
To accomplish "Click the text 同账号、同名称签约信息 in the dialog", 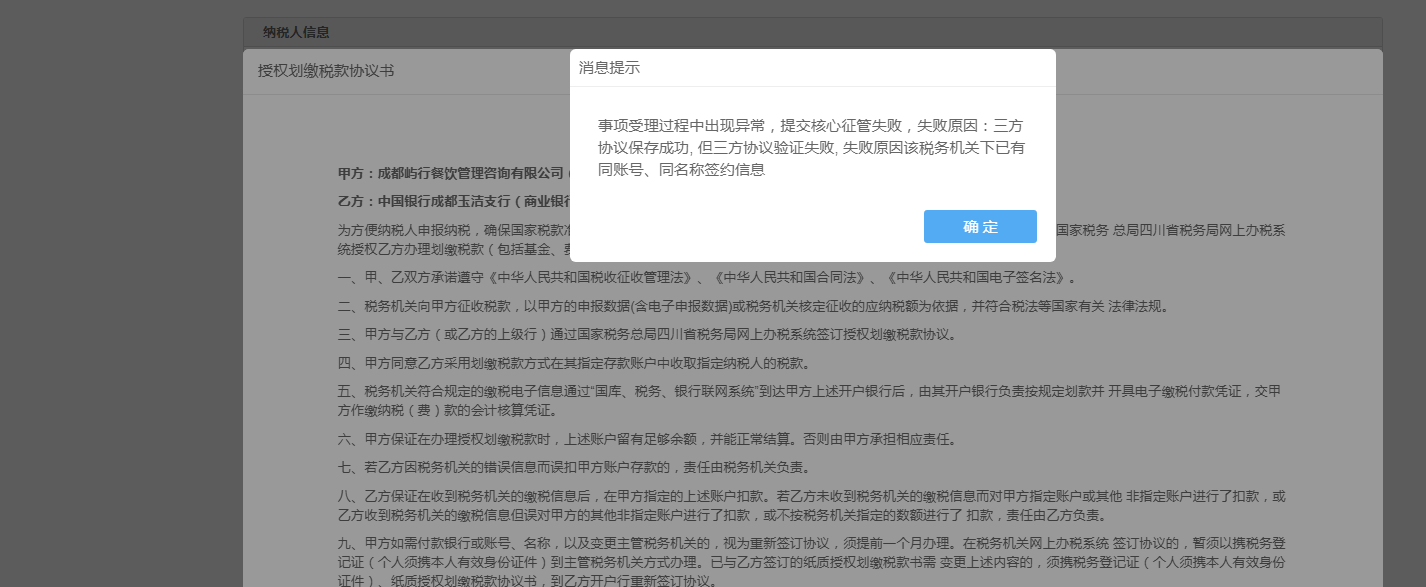I will click(681, 170).
